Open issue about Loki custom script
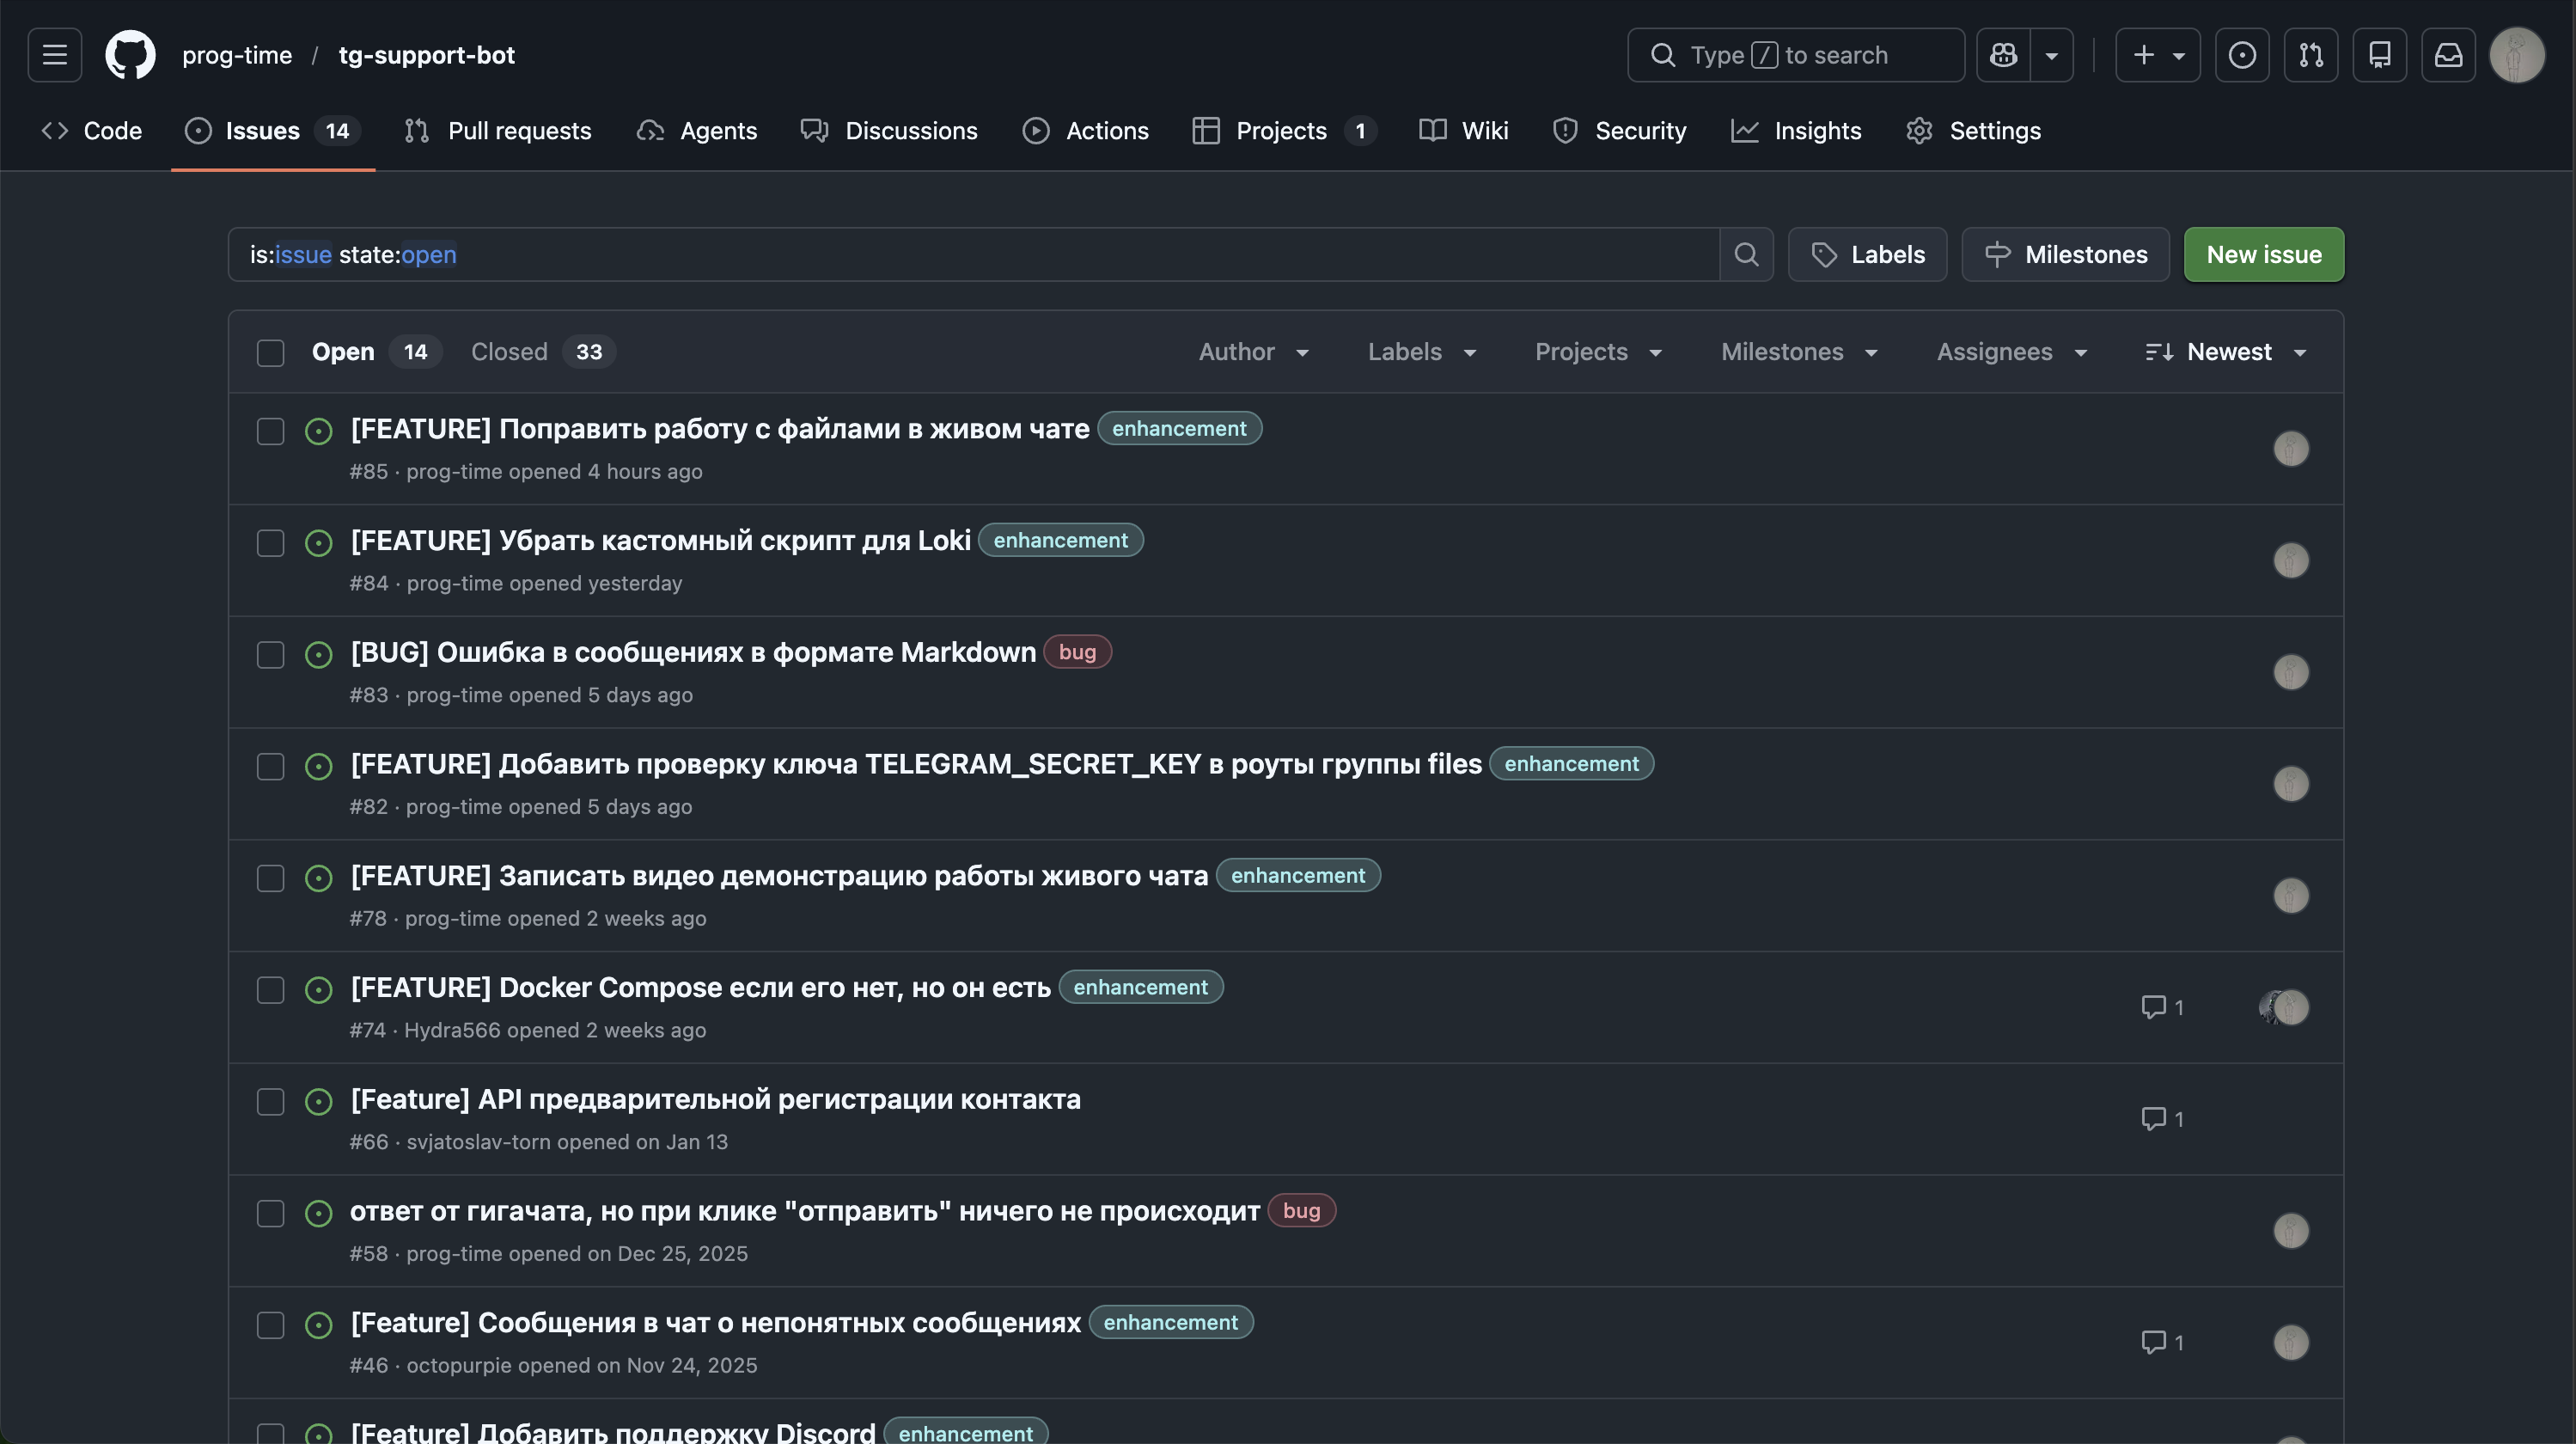 [660, 541]
